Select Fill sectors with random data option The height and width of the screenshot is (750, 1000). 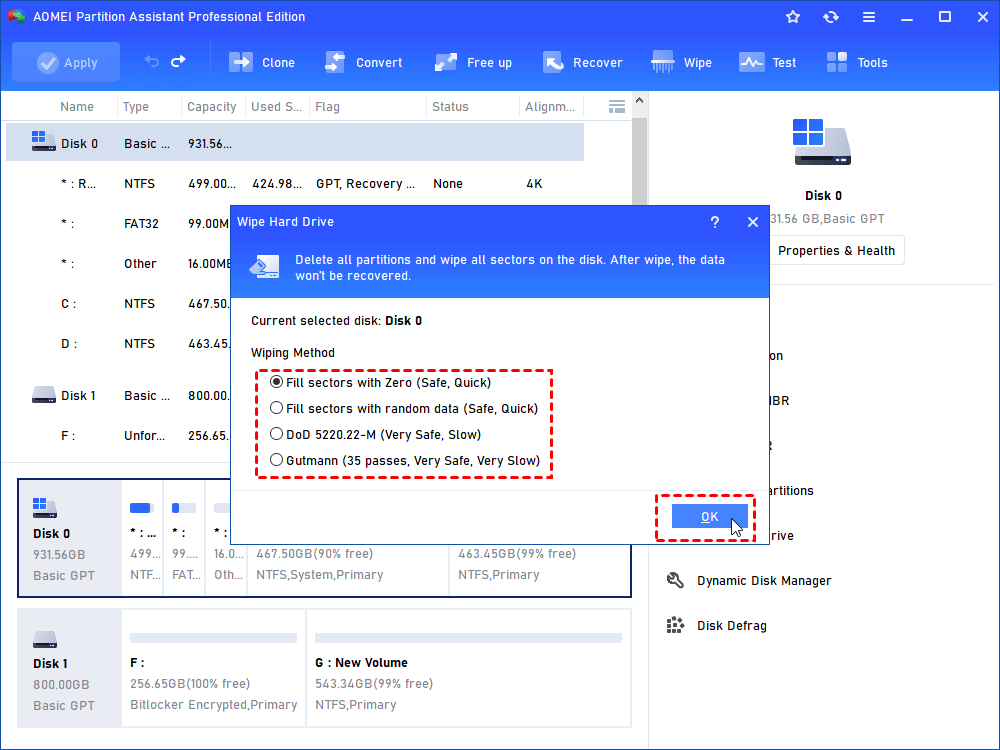404,408
